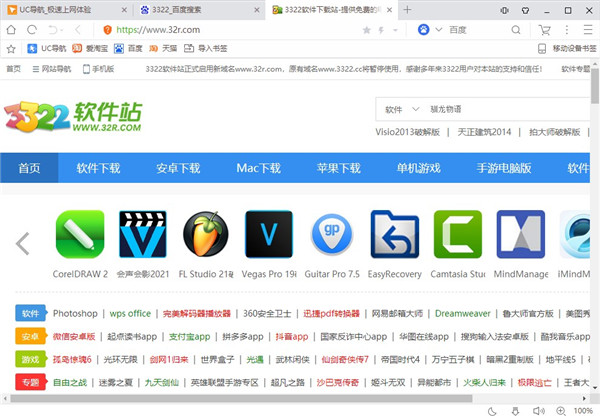
Task: Select 软件下载 in the blue nav bar
Action: pos(98,168)
